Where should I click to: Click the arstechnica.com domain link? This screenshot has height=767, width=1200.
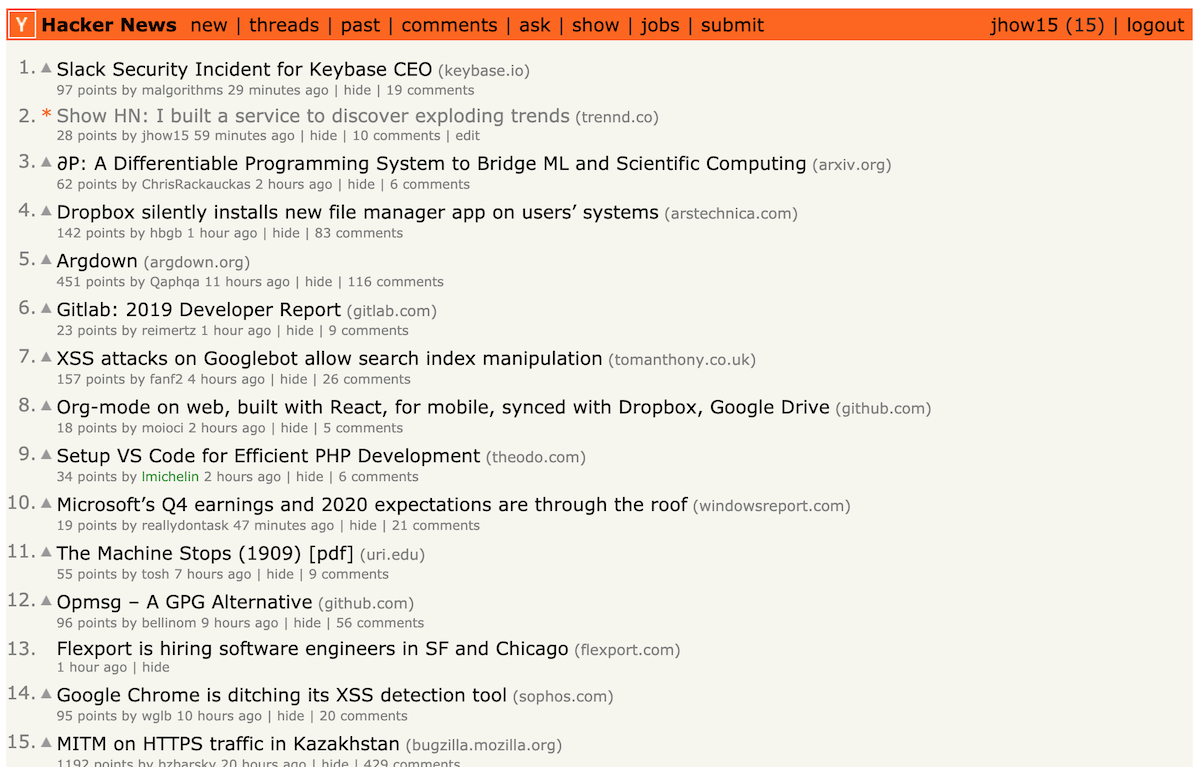tap(731, 214)
